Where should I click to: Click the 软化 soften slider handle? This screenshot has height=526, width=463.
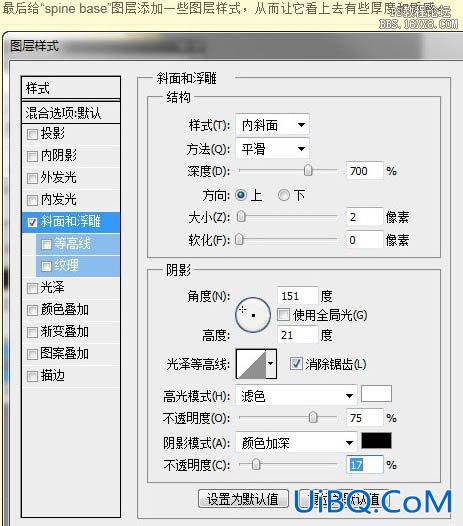[x=239, y=240]
